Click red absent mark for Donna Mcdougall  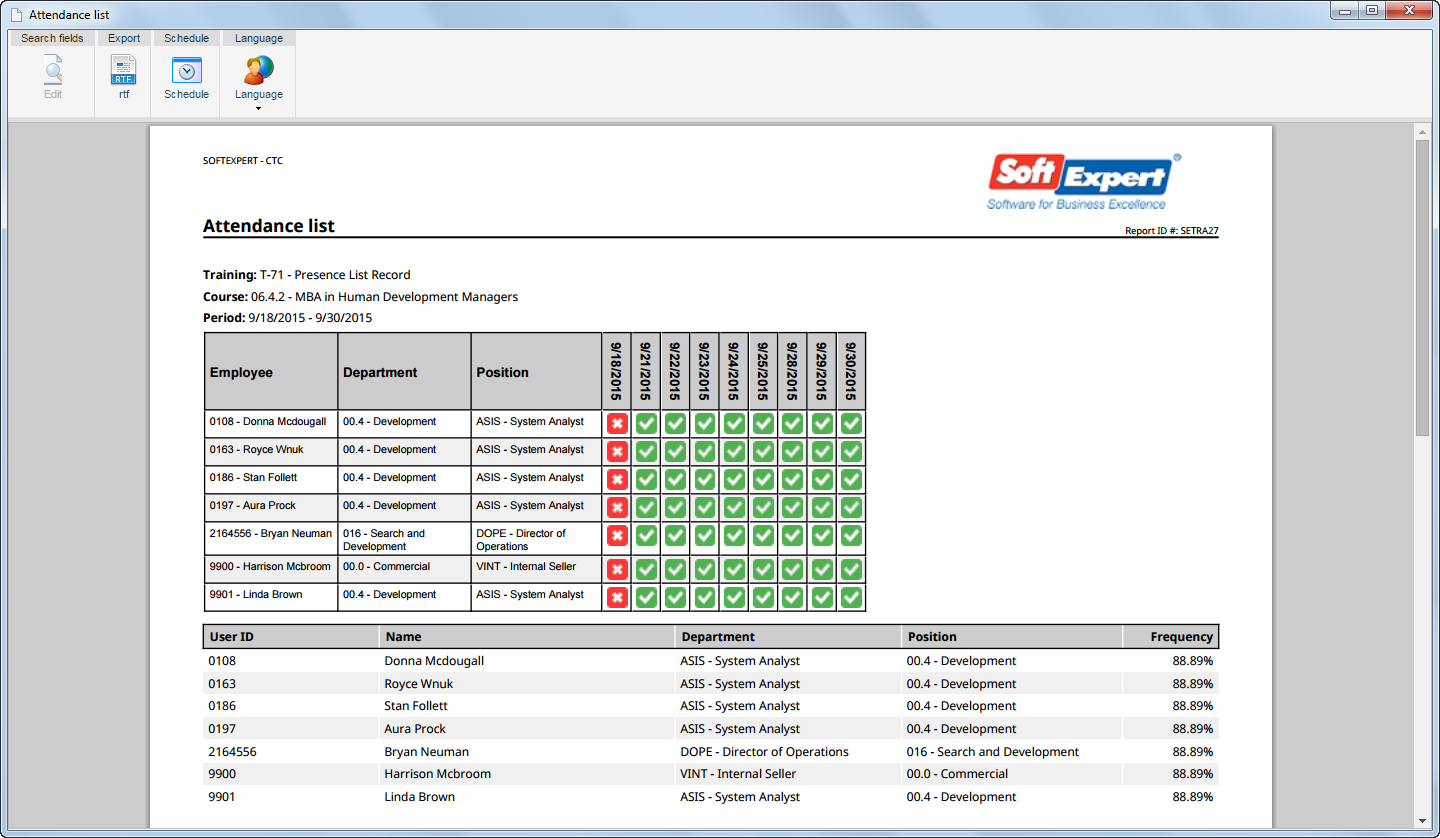617,423
